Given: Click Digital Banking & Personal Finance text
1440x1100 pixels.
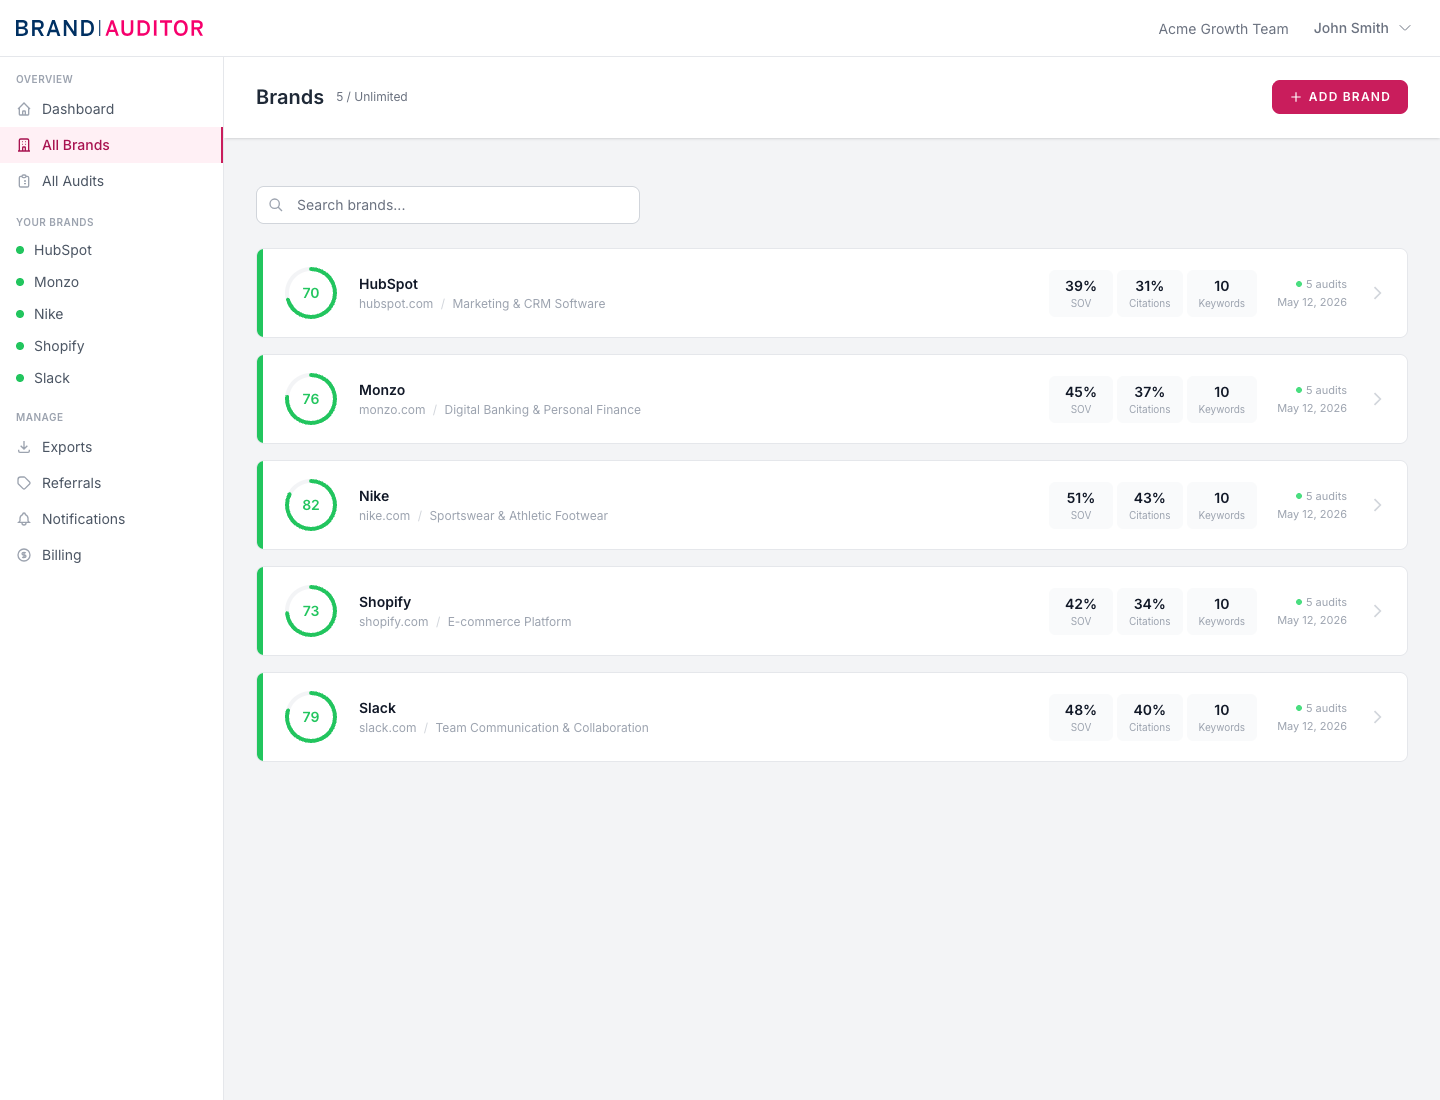Looking at the screenshot, I should pyautogui.click(x=542, y=410).
